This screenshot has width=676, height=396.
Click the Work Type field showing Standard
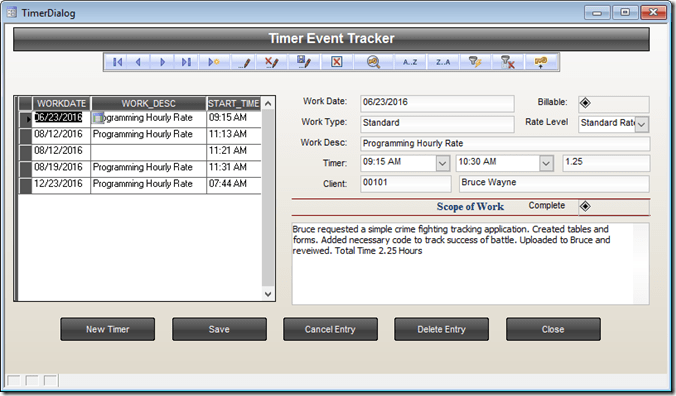(437, 124)
